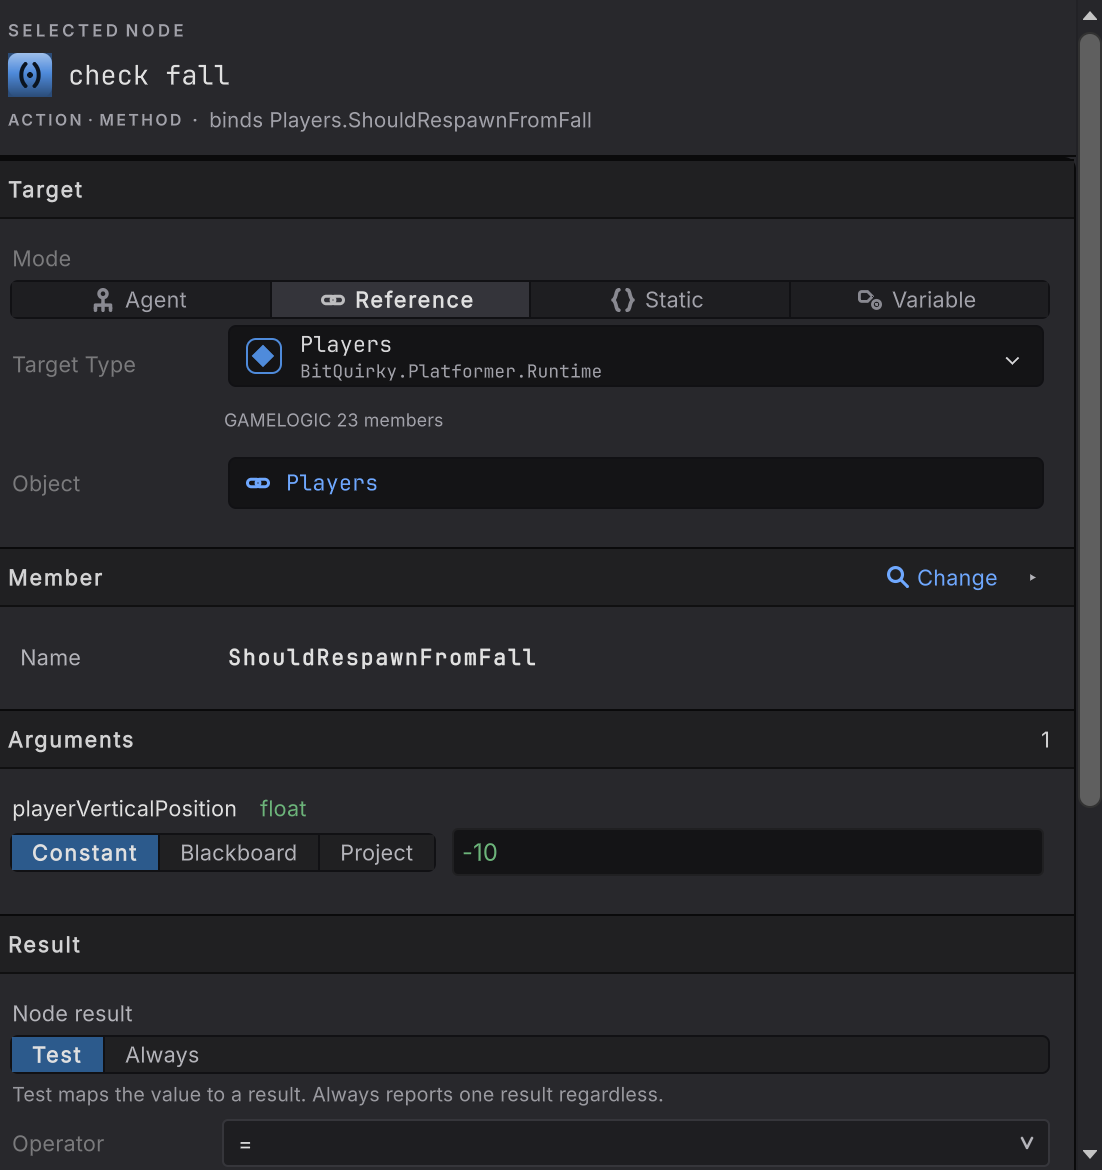Click the Agent mode person icon
Image resolution: width=1102 pixels, height=1170 pixels.
(103, 300)
